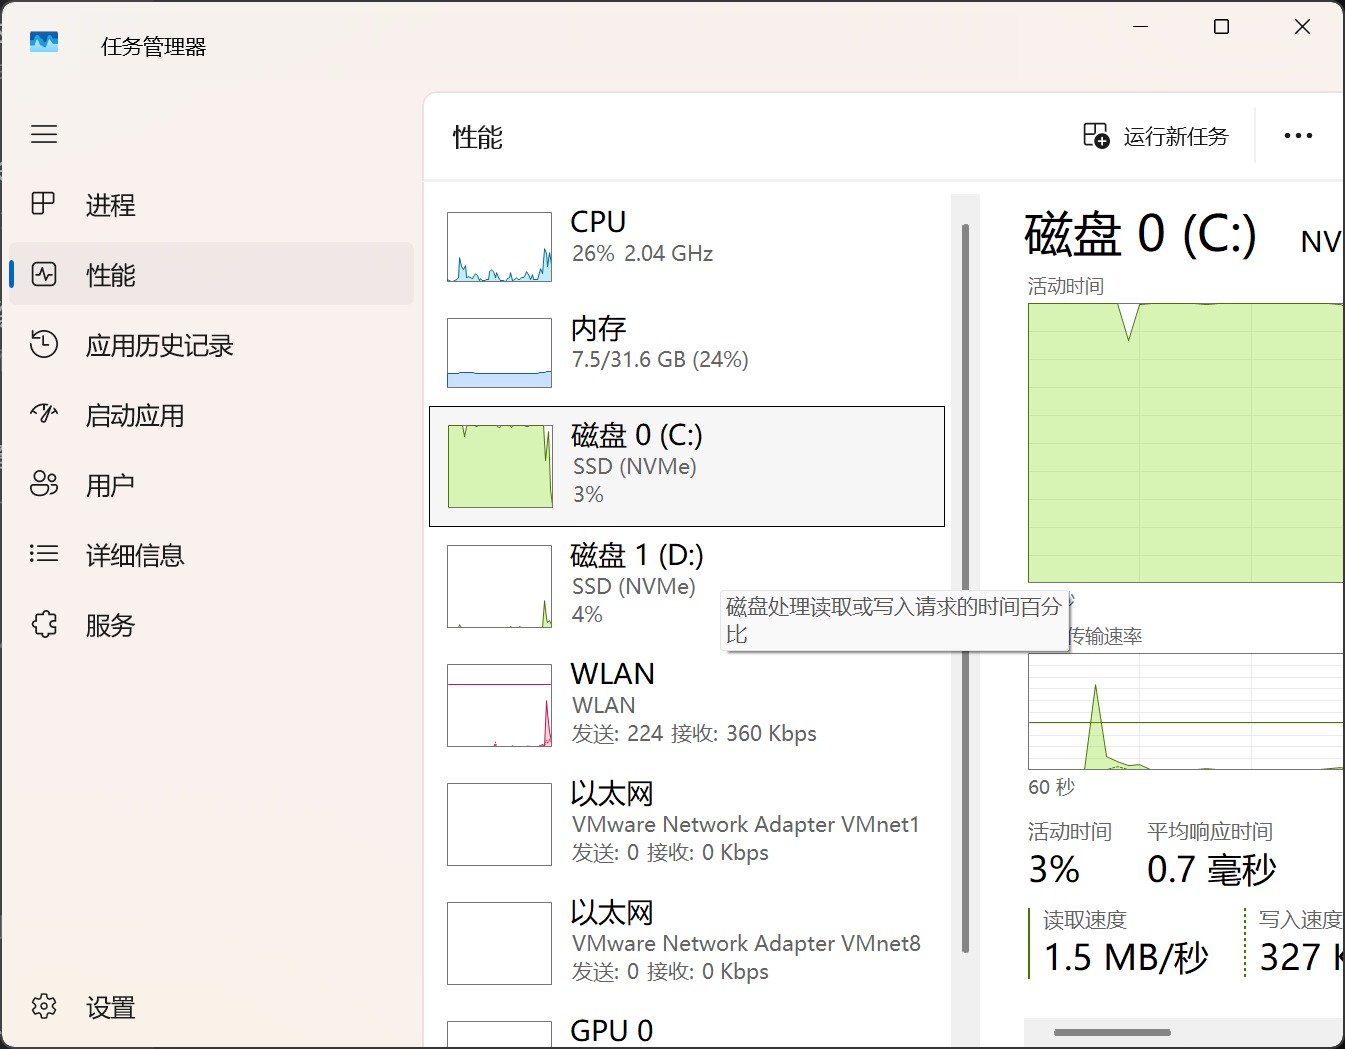Open the 进程 icon in sidebar
The width and height of the screenshot is (1345, 1049).
44,204
